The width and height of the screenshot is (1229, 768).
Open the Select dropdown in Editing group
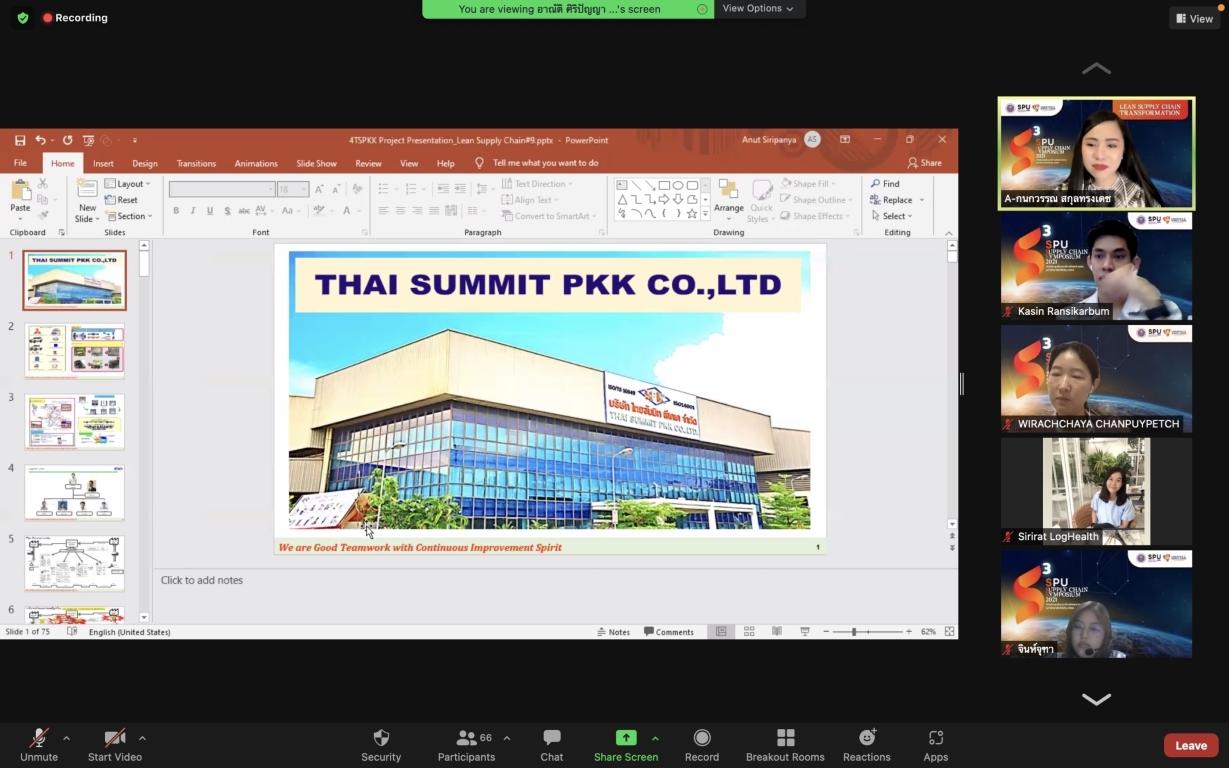click(891, 216)
